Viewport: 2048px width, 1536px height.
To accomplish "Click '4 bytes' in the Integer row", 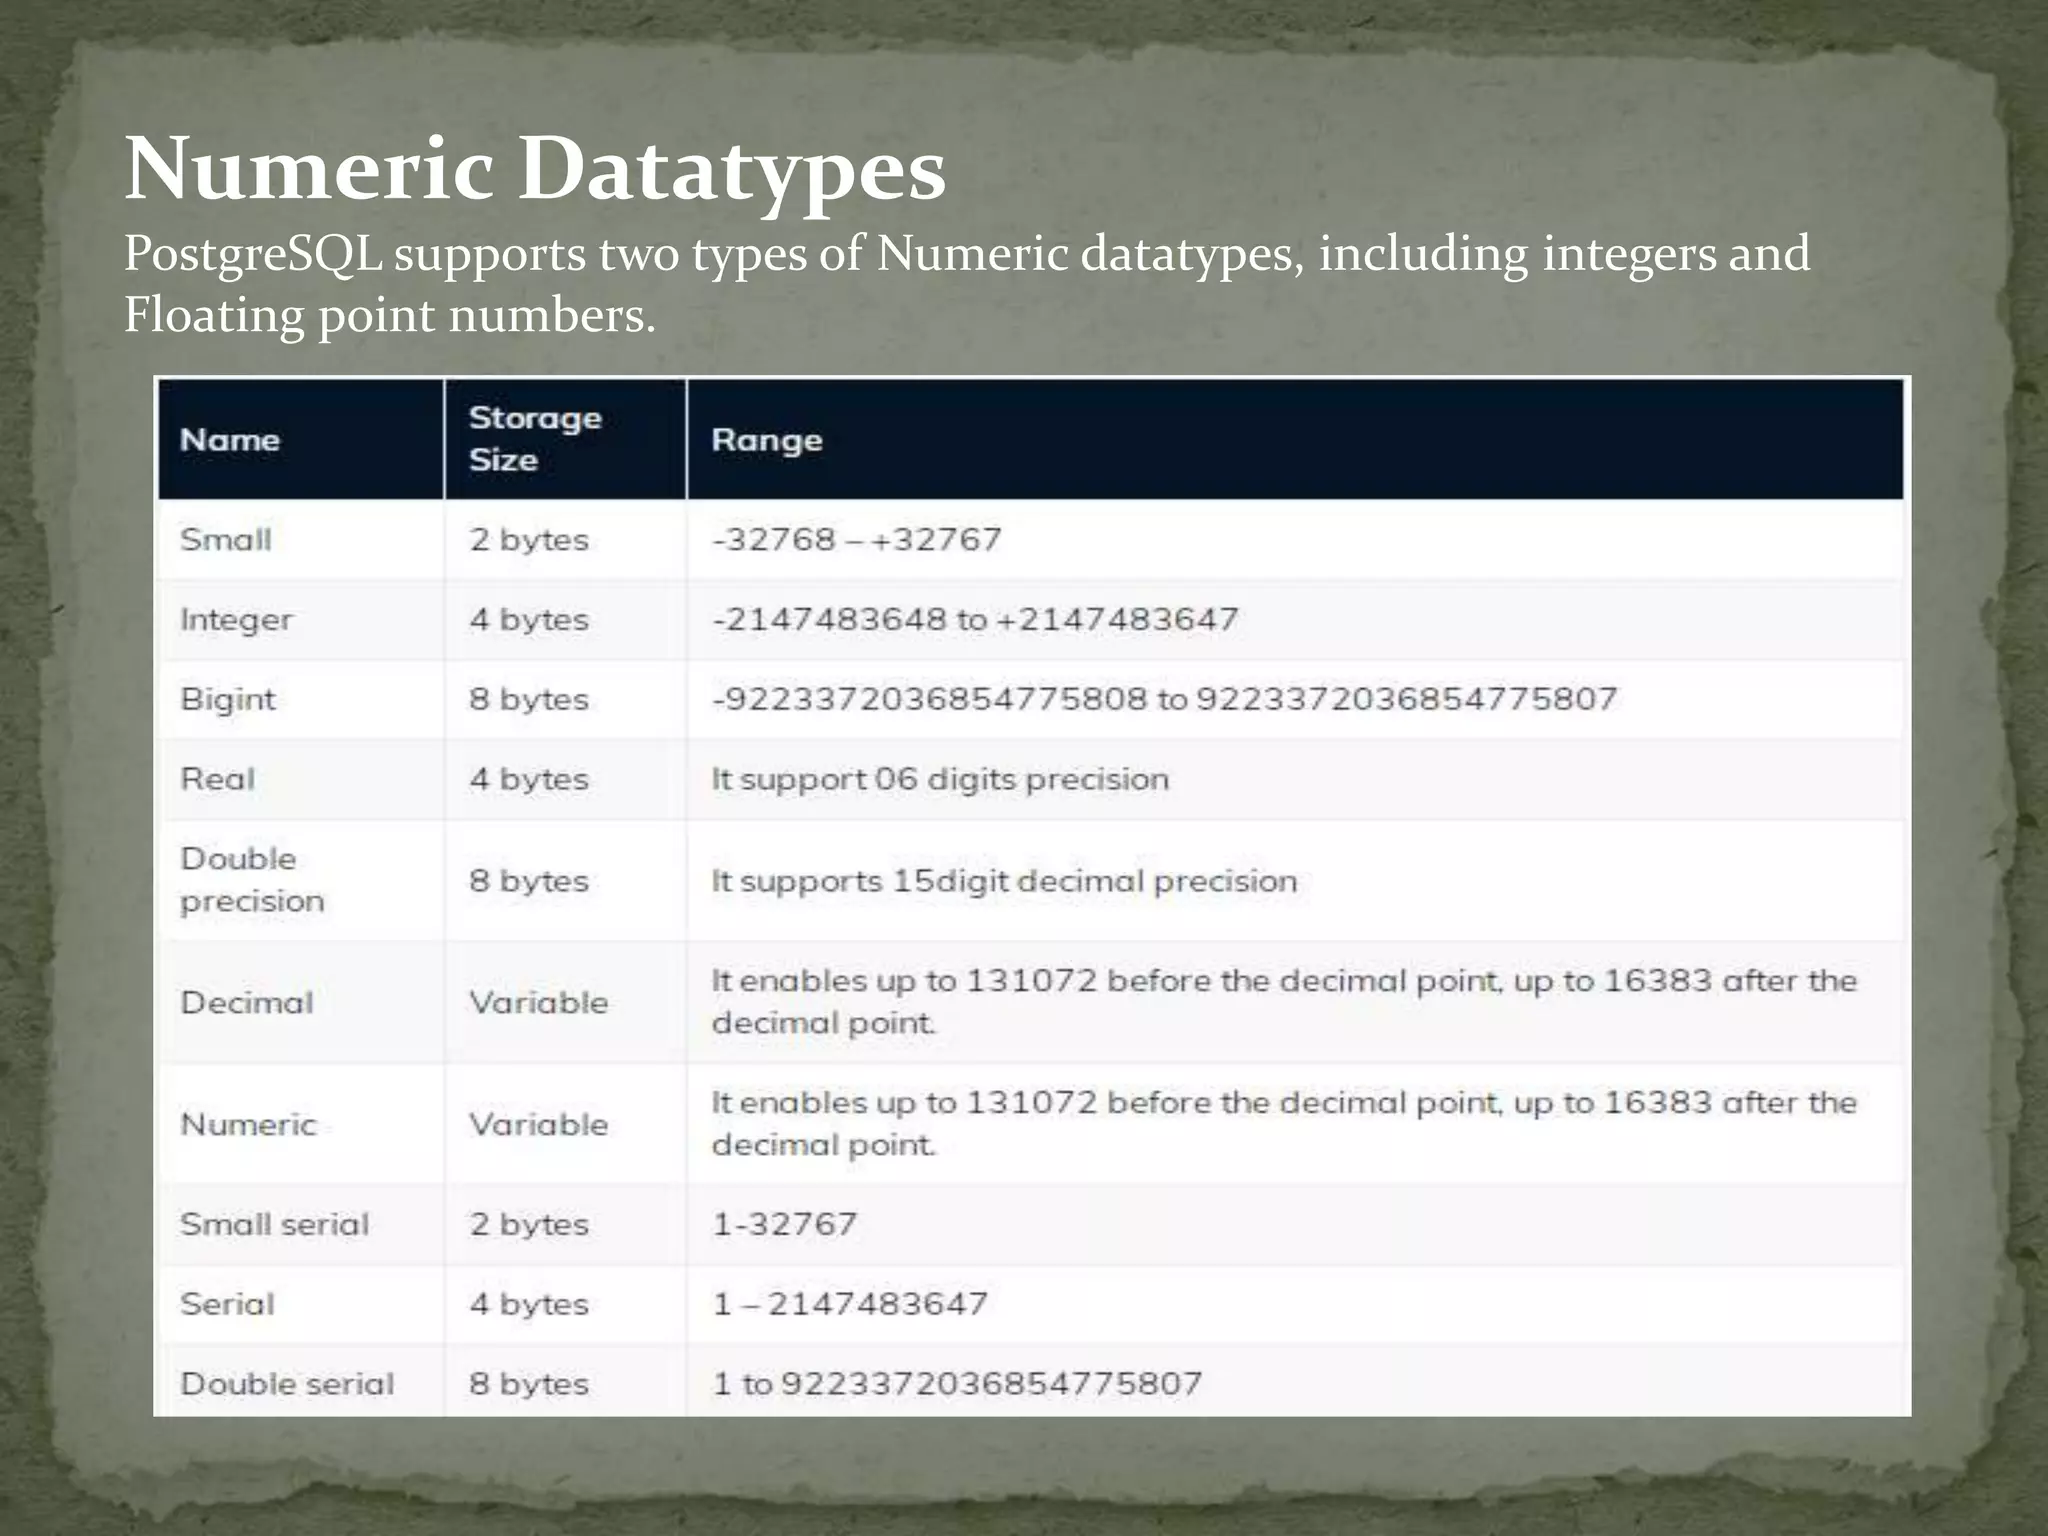I will tap(529, 620).
